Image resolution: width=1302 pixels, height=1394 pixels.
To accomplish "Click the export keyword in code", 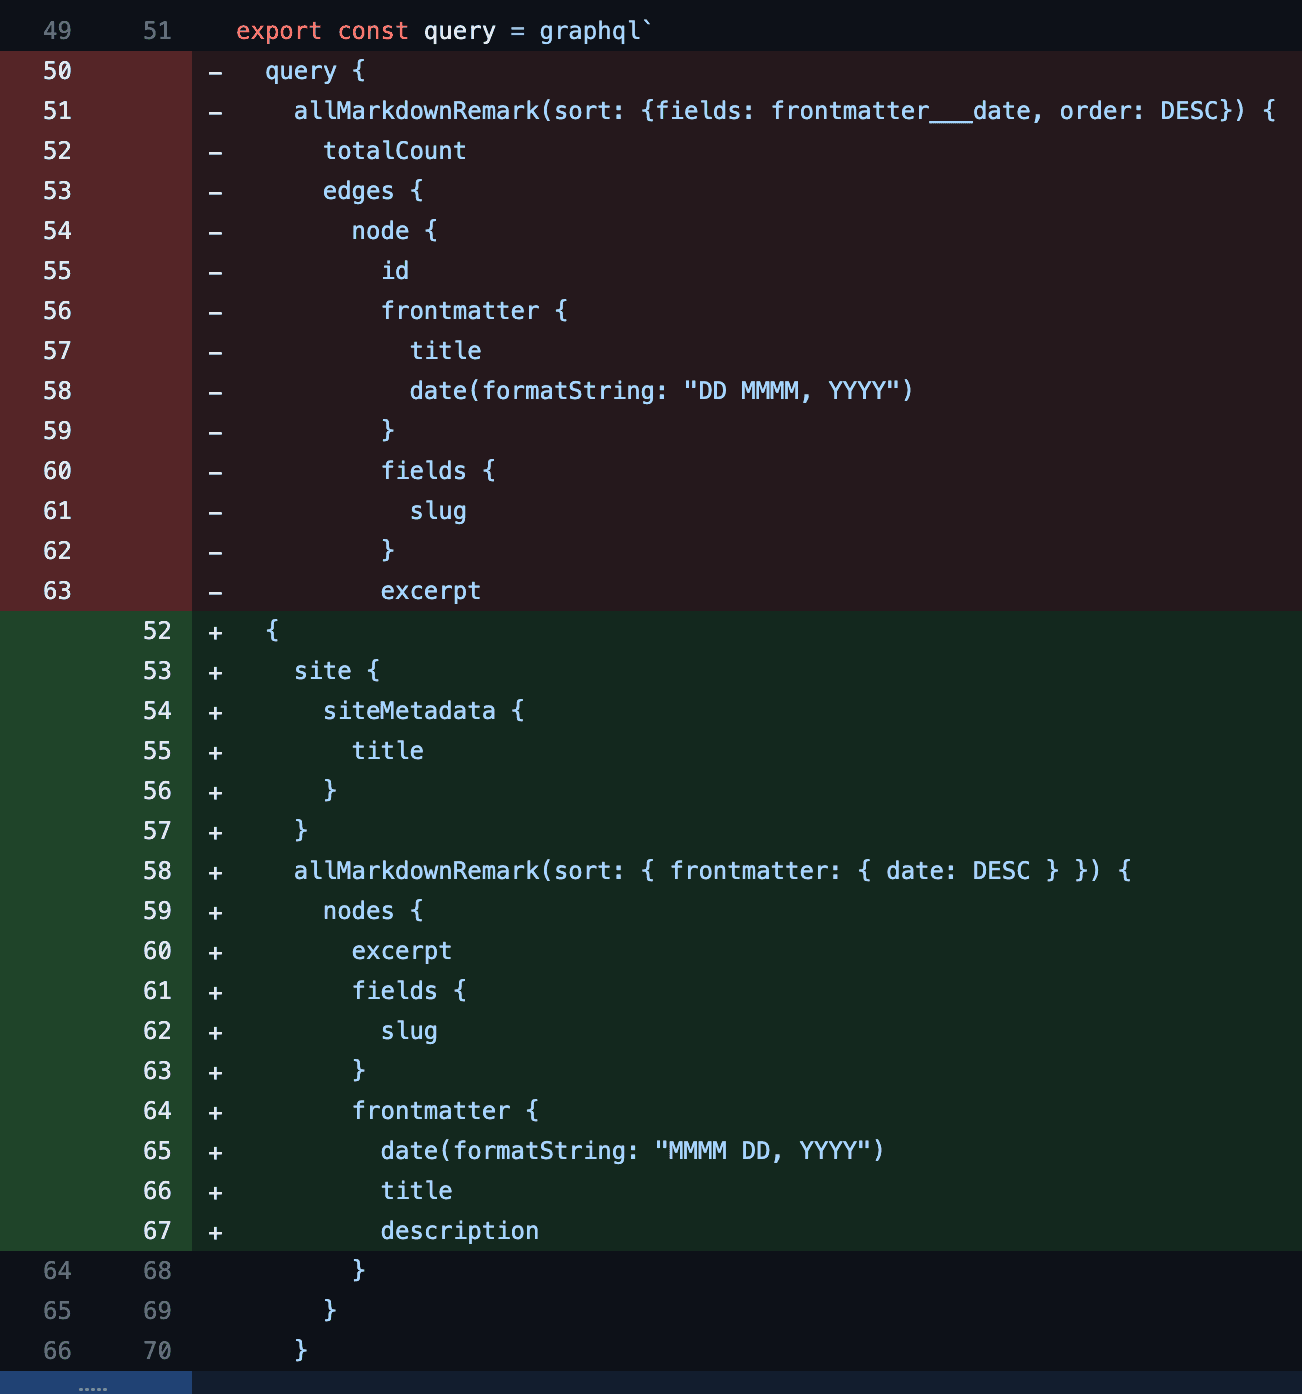I will [x=279, y=31].
